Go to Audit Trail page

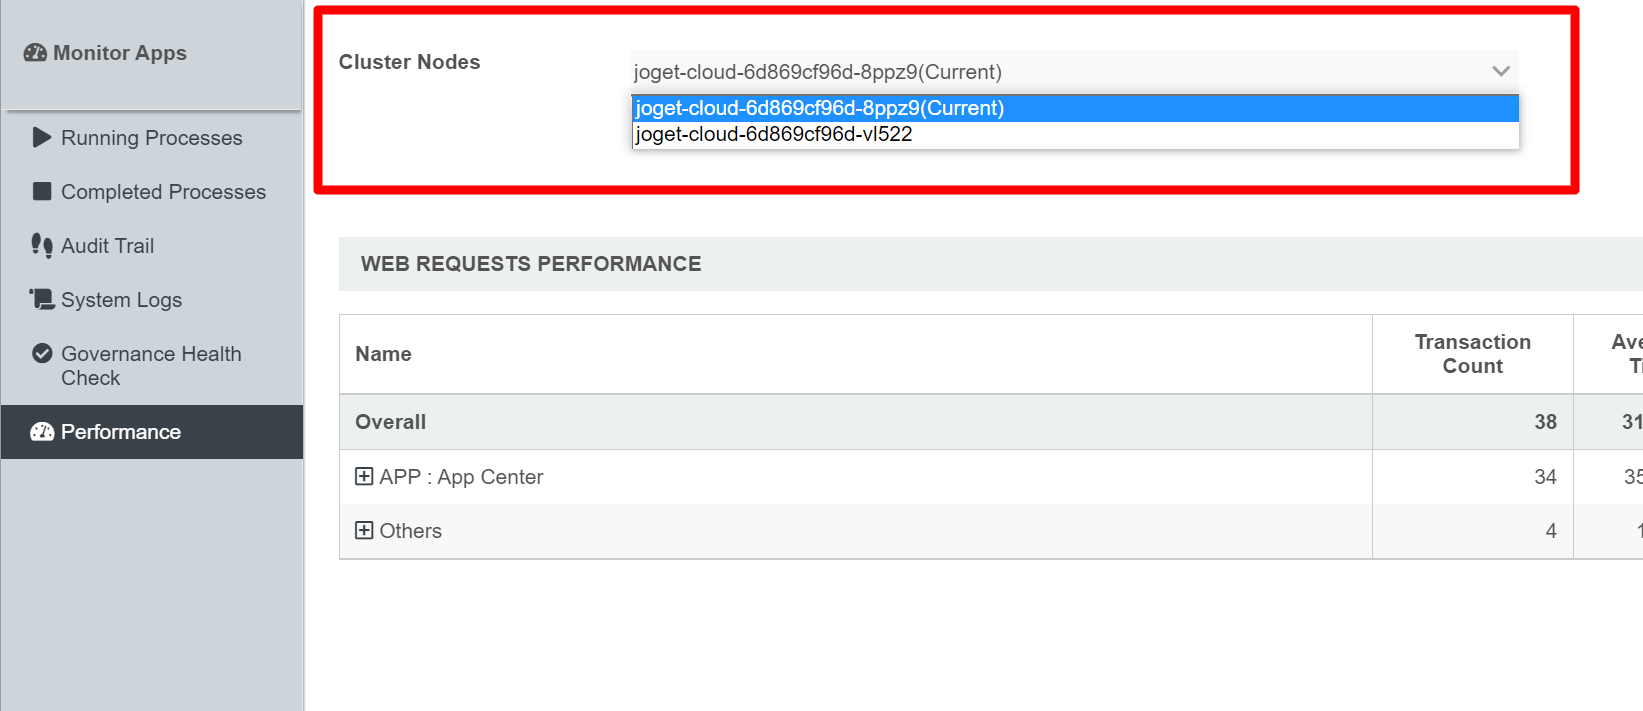[107, 246]
